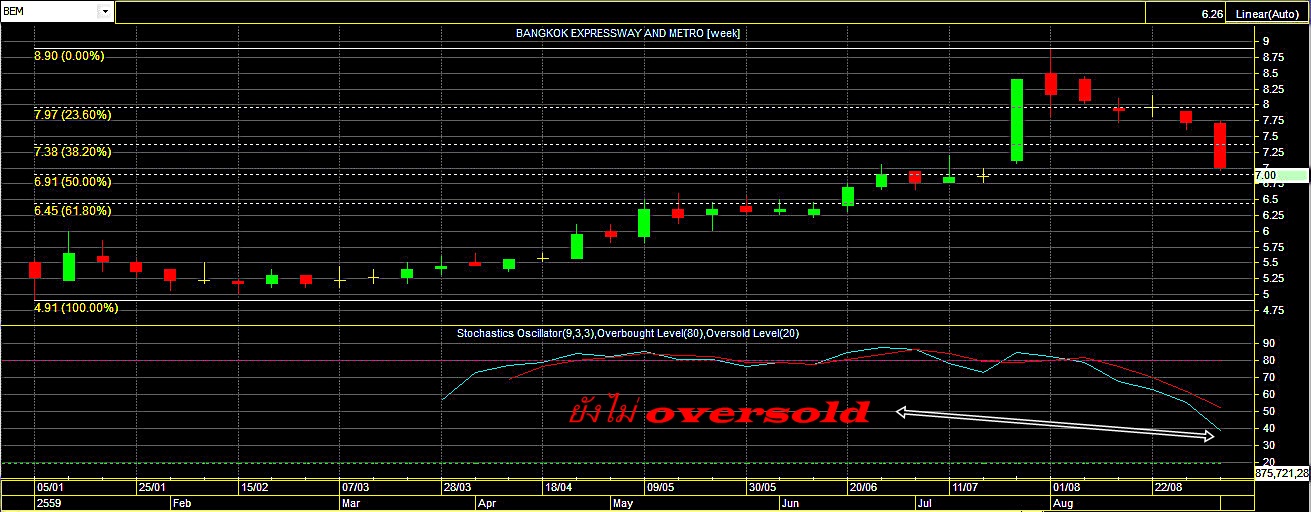1311x512 pixels.
Task: Click the 4.75 price axis label
Action: click(1274, 311)
